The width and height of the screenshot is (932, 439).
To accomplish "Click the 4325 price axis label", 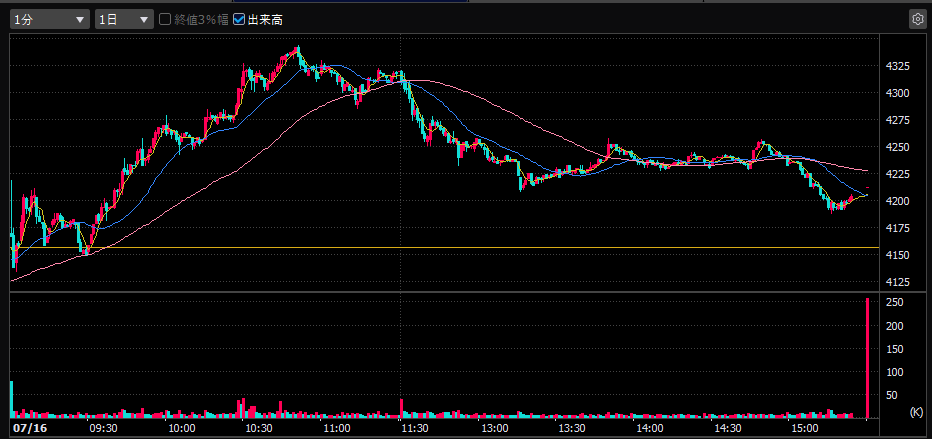I will tap(897, 66).
